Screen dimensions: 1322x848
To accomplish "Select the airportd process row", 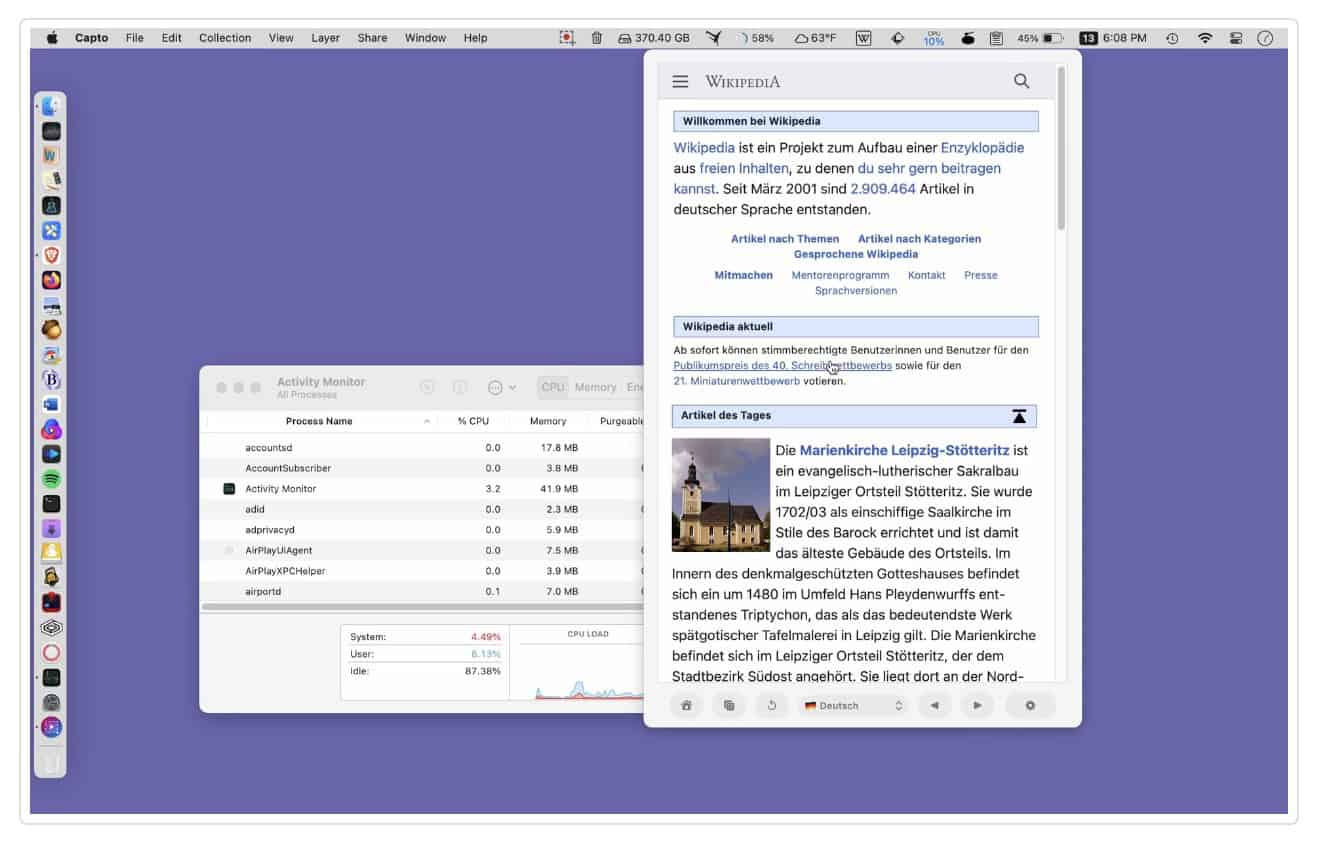I will (422, 591).
